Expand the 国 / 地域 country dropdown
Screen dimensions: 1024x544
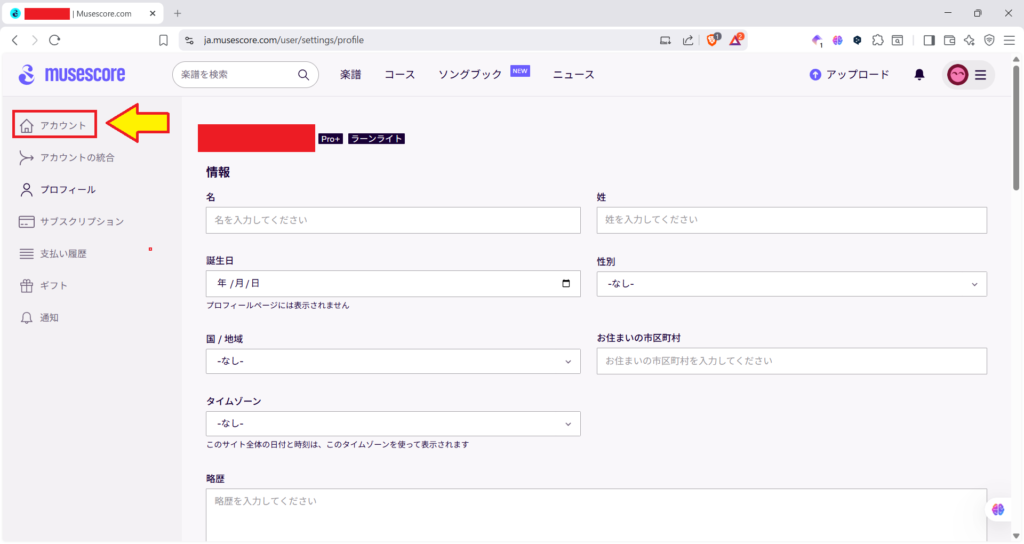(x=393, y=361)
